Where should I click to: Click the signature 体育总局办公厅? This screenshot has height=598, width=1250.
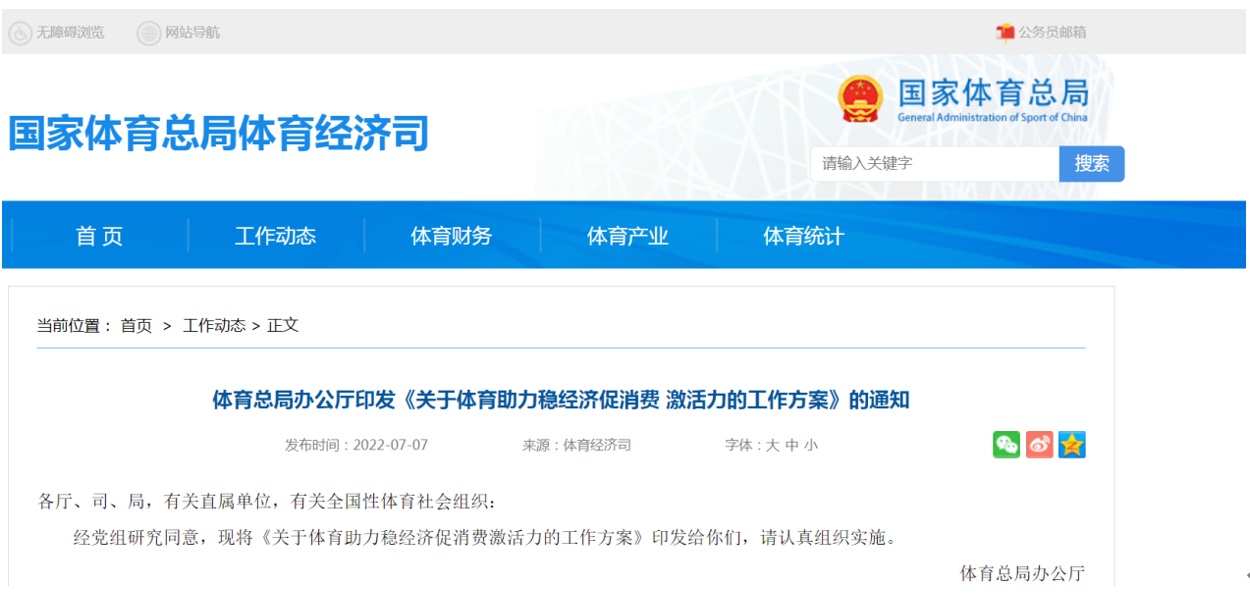1022,573
